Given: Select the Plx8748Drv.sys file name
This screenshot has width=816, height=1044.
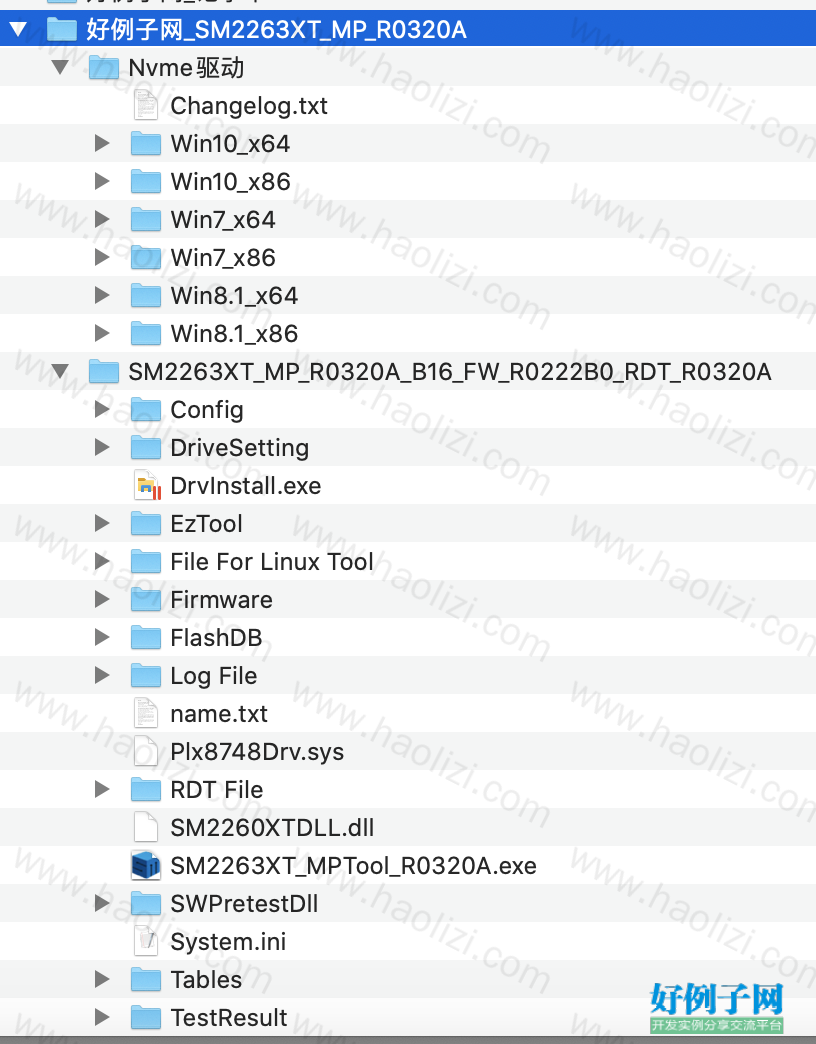Looking at the screenshot, I should (x=257, y=751).
